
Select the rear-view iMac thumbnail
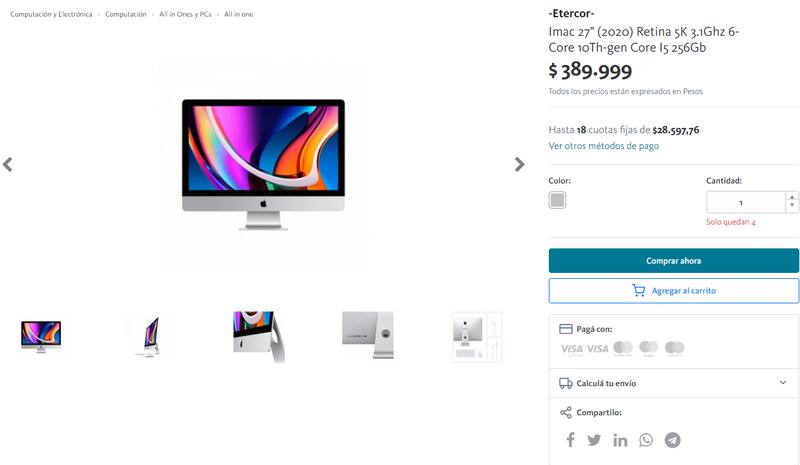point(367,335)
